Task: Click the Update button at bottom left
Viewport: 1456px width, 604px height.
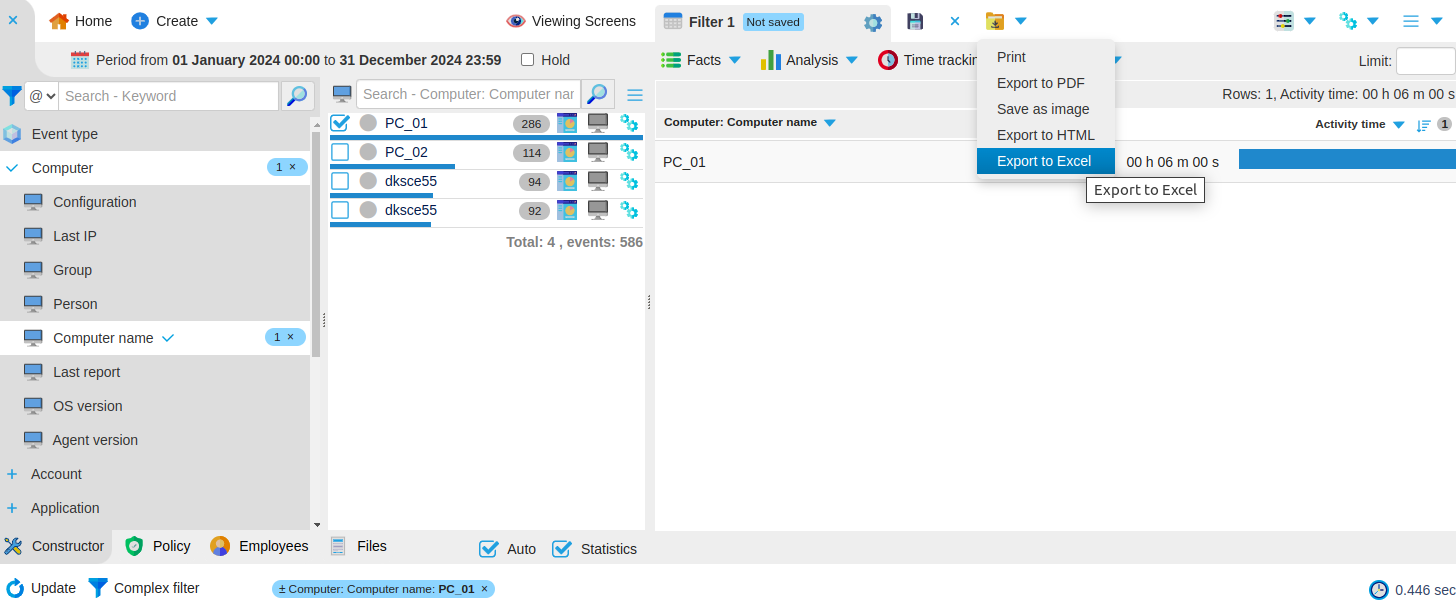Action: coord(41,588)
